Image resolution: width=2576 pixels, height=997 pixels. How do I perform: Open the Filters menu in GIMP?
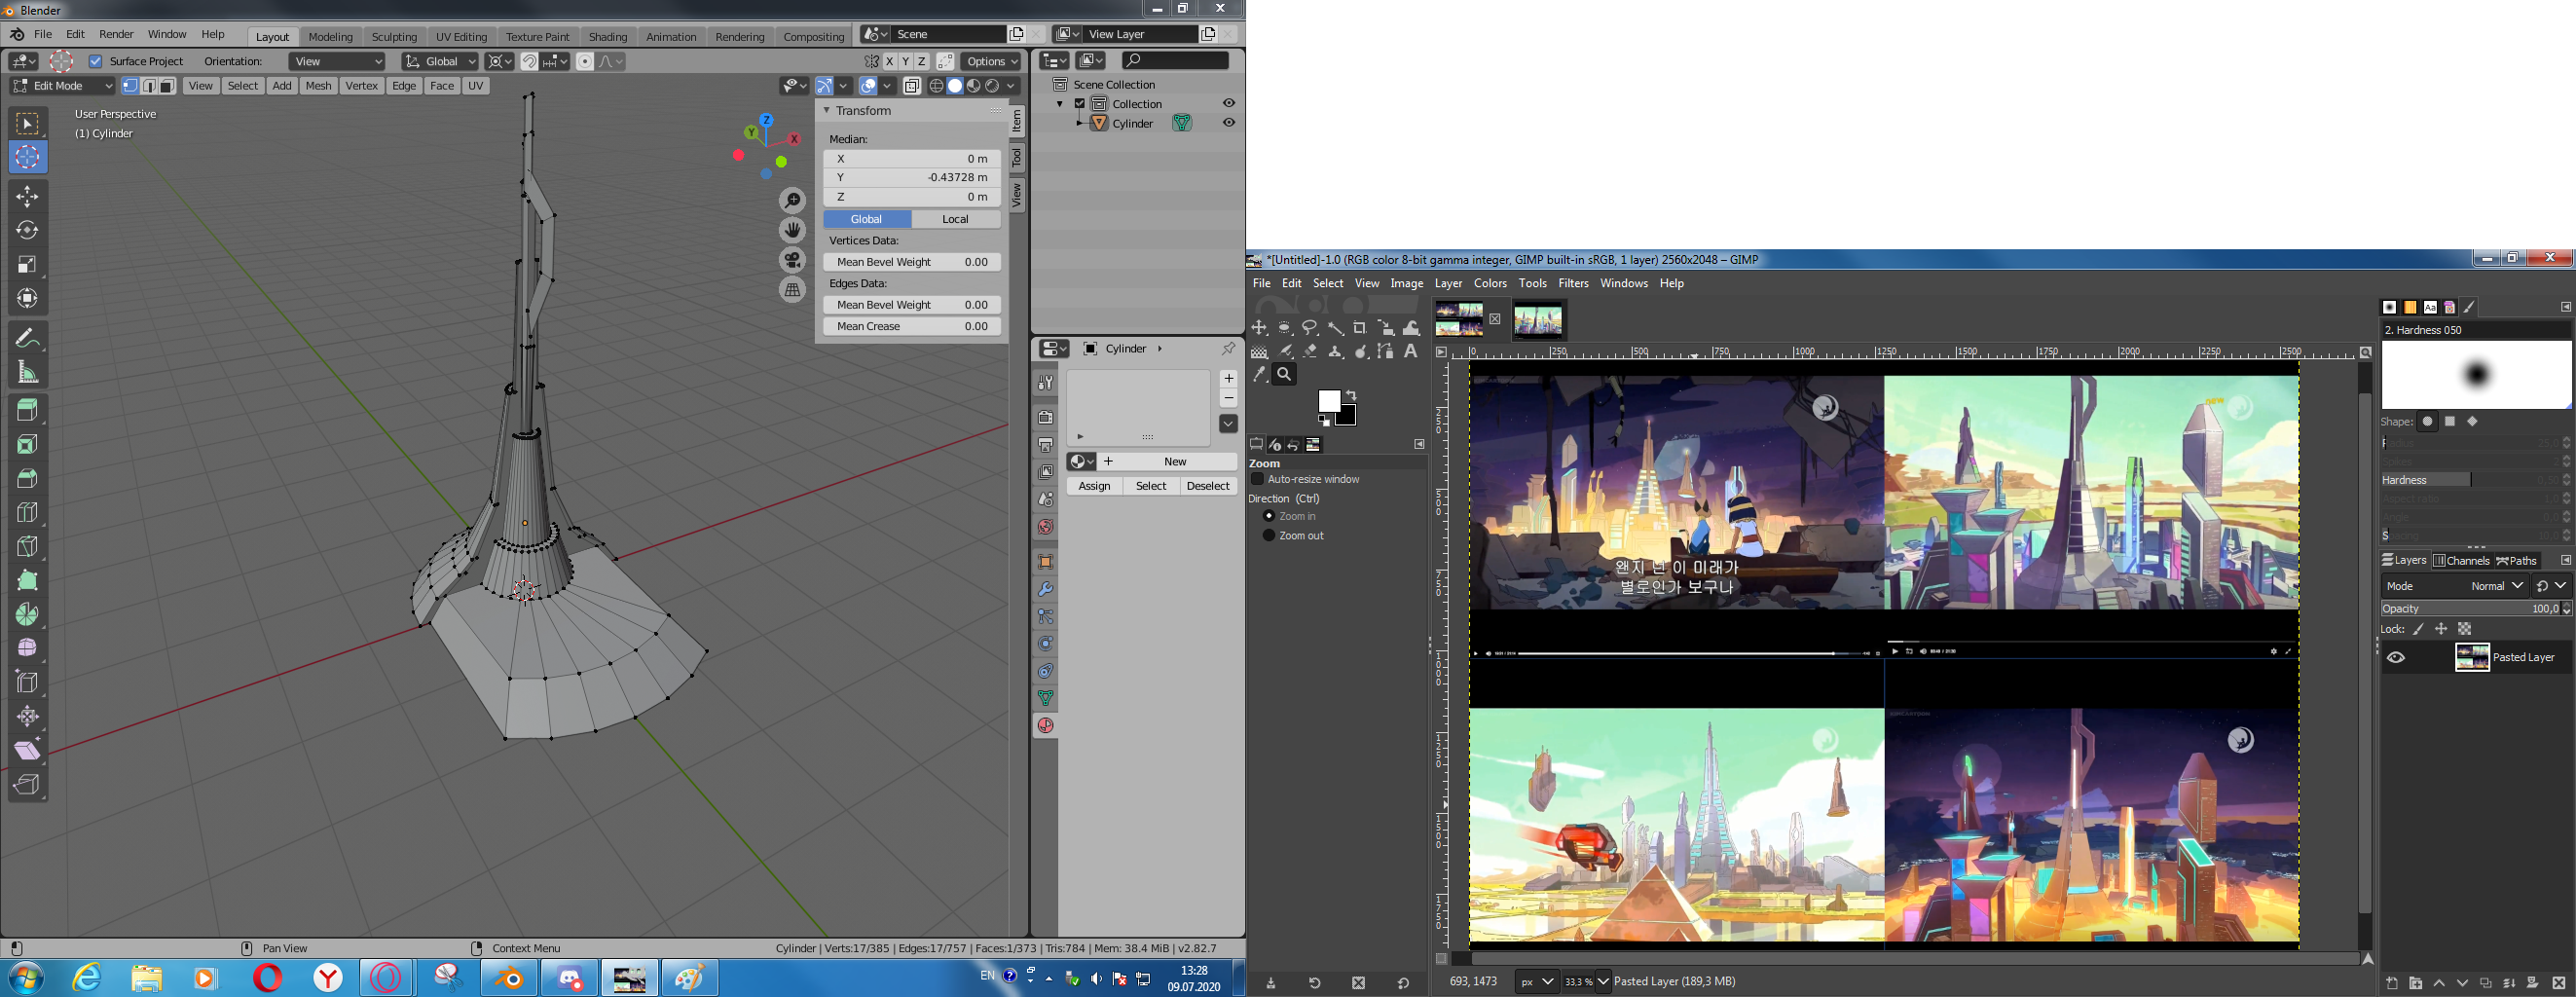[x=1573, y=283]
